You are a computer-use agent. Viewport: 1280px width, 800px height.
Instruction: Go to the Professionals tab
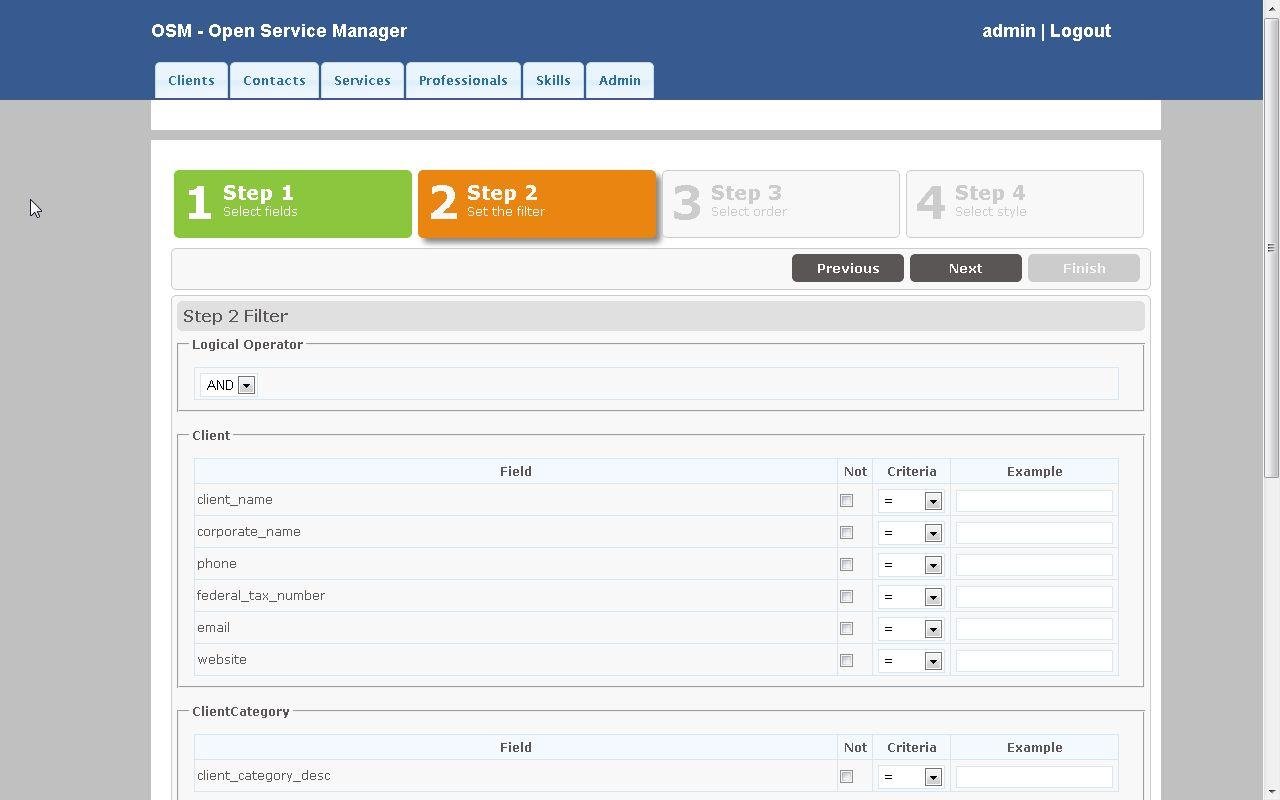[463, 80]
